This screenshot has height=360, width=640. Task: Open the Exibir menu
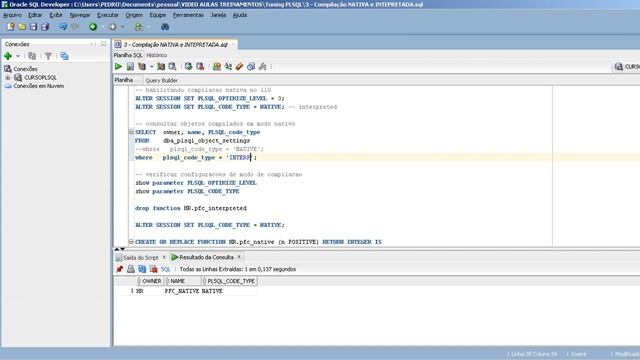56,15
